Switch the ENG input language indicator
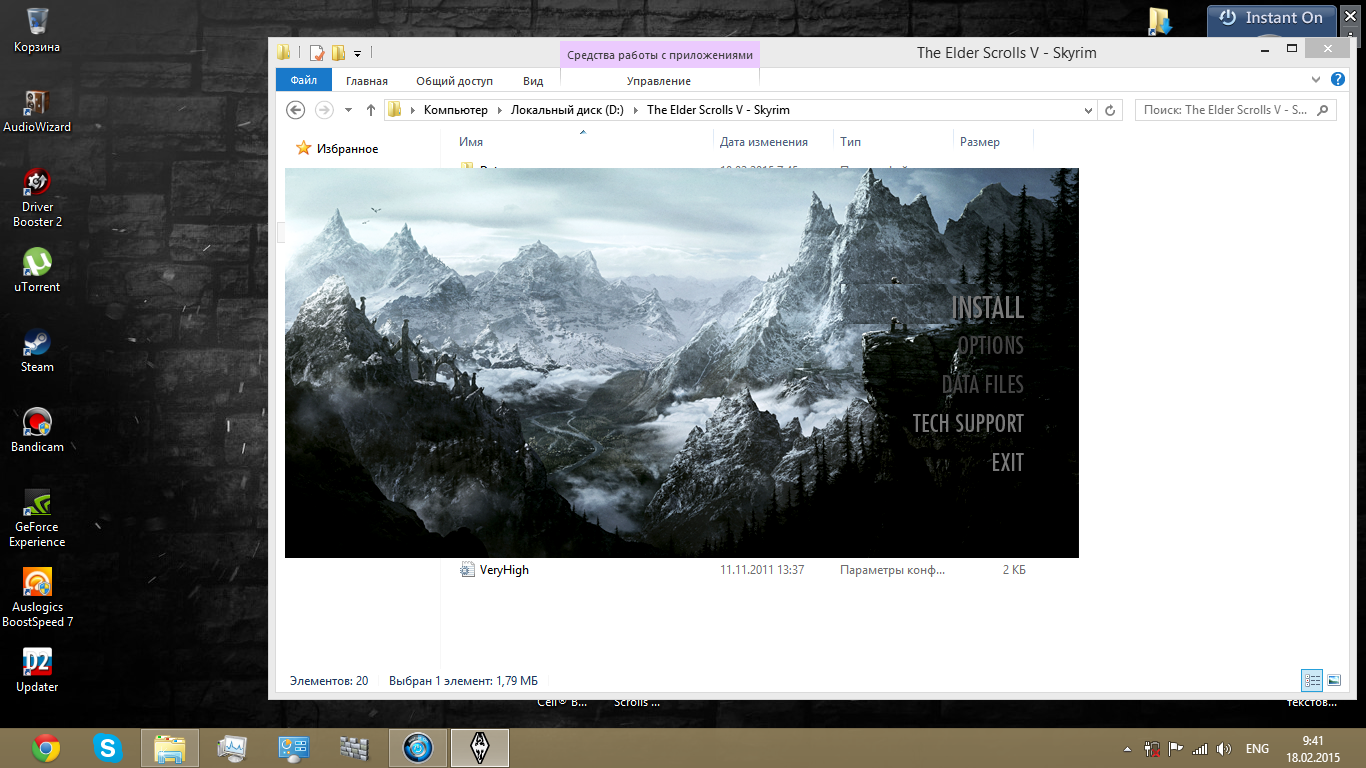 coord(1257,749)
